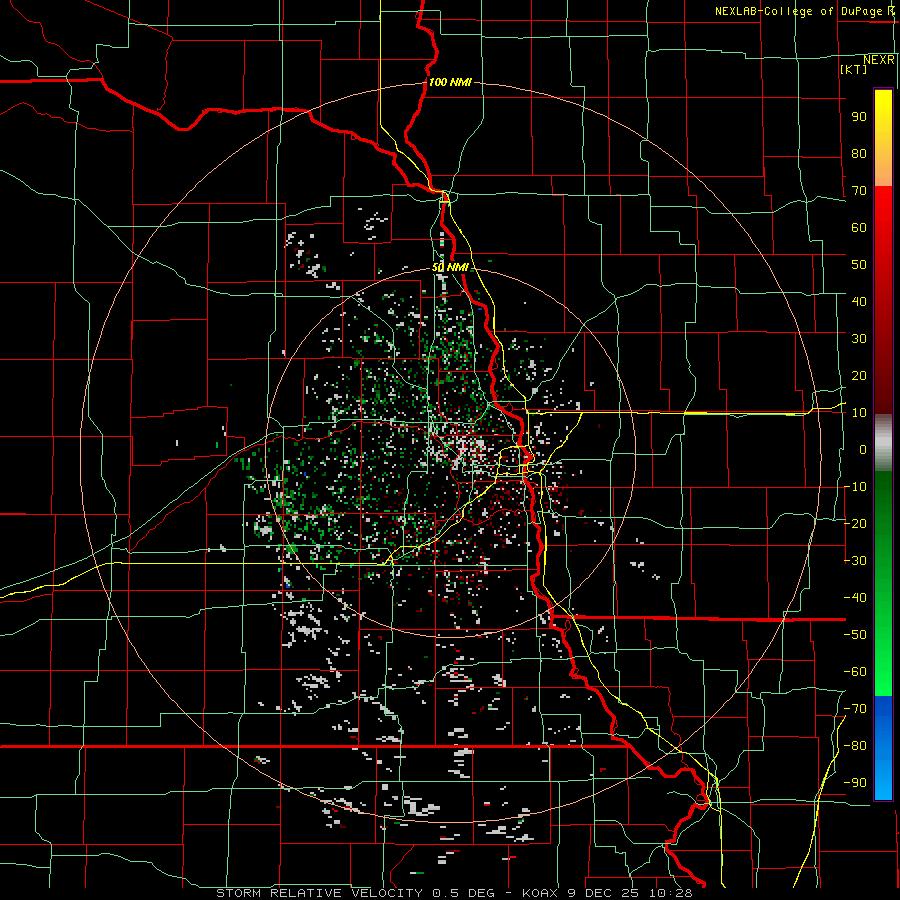
Task: Click the "50 NMI" range ring label
Action: [450, 267]
